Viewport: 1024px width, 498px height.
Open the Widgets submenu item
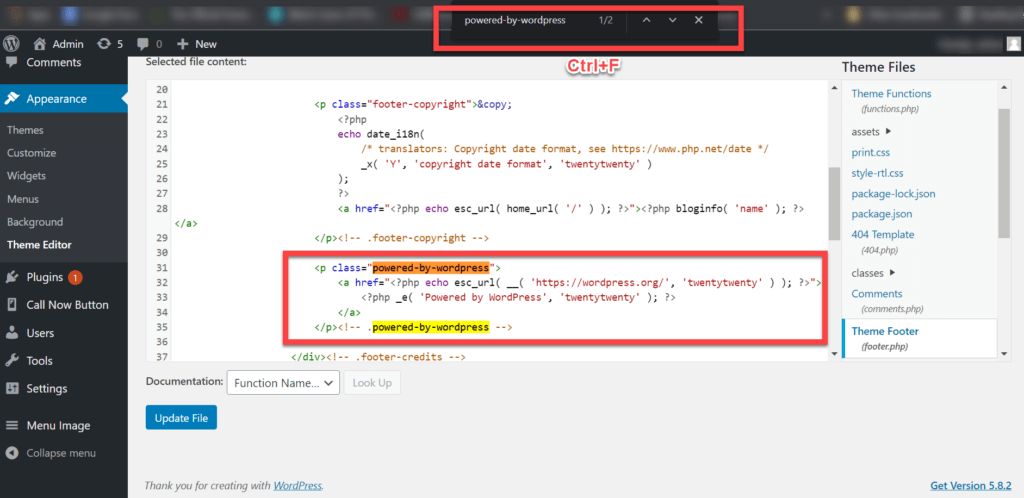(25, 176)
